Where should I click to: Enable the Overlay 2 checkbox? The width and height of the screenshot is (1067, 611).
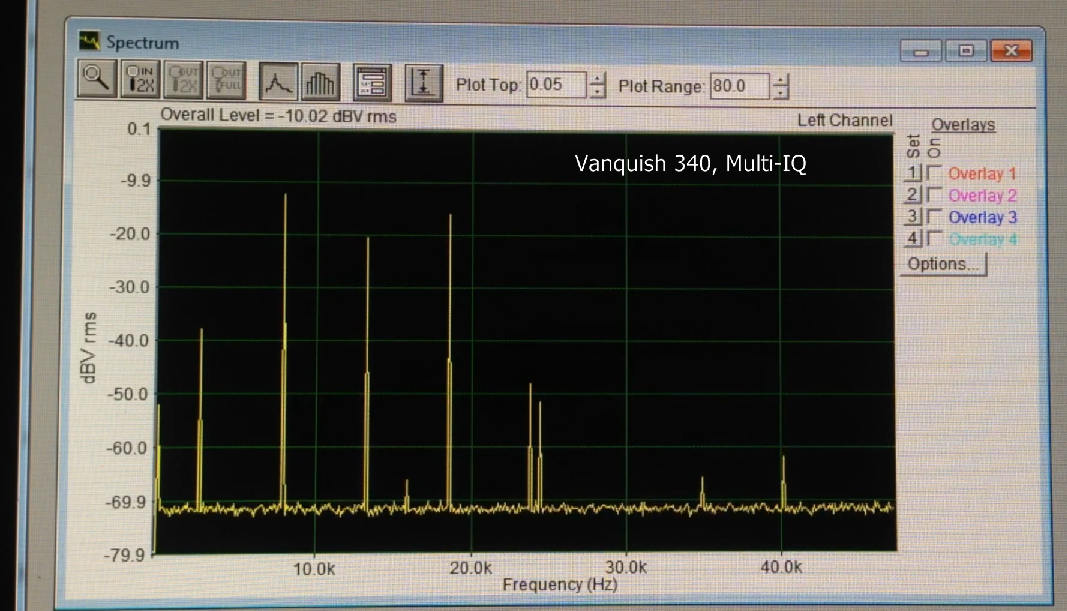935,195
